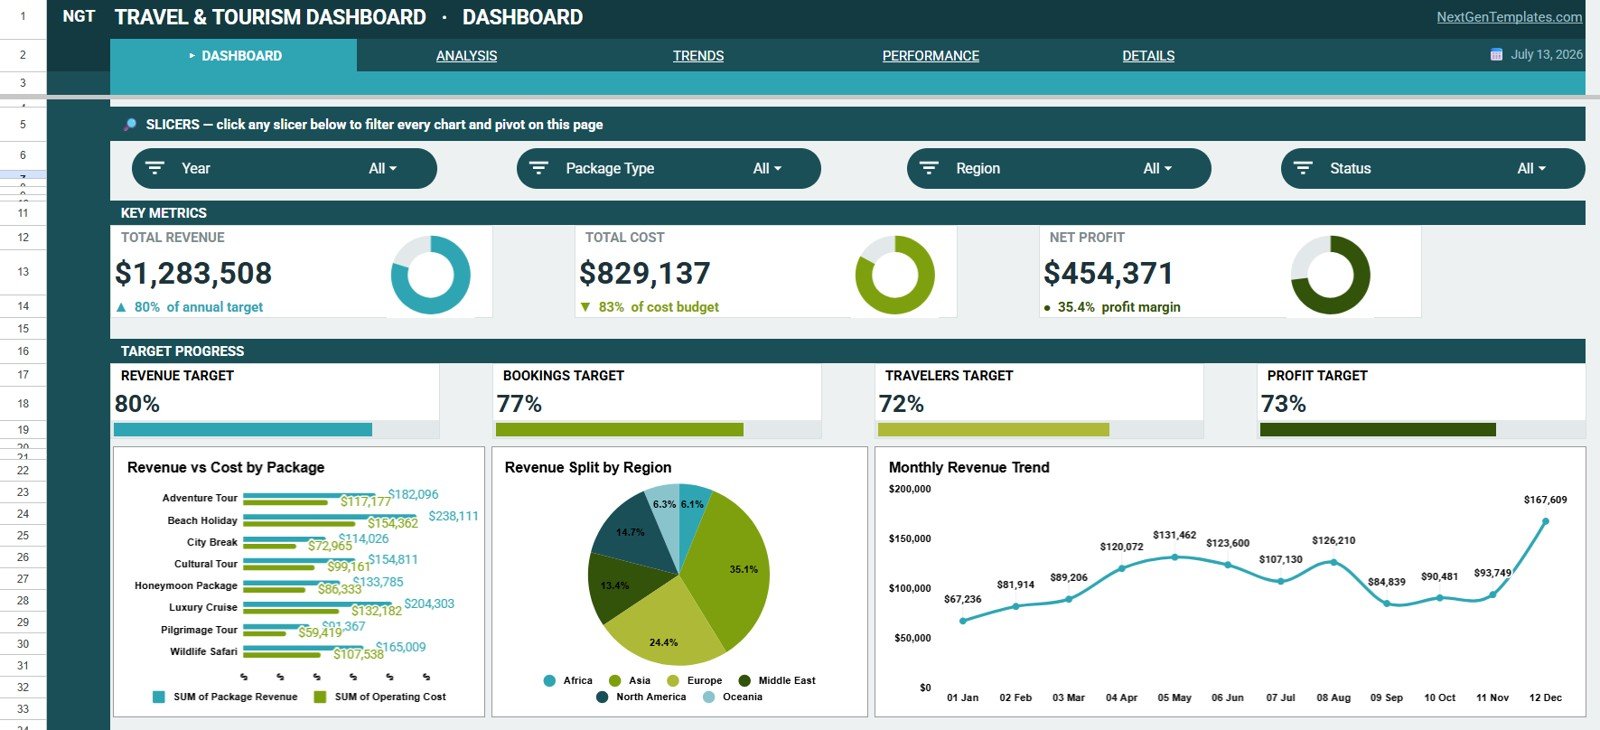
Task: Click the Revenue vs Cost by Package title
Action: point(226,467)
